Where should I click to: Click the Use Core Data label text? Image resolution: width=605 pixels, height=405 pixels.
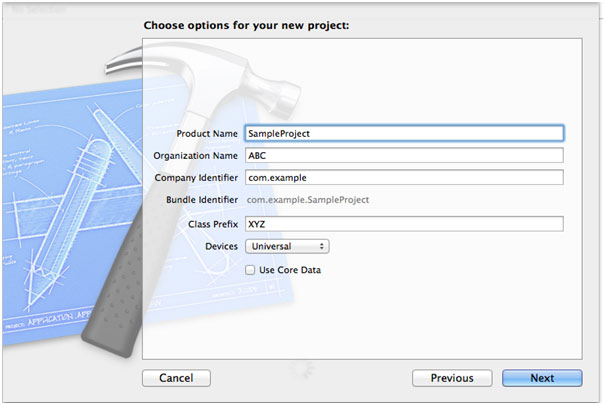pos(290,270)
